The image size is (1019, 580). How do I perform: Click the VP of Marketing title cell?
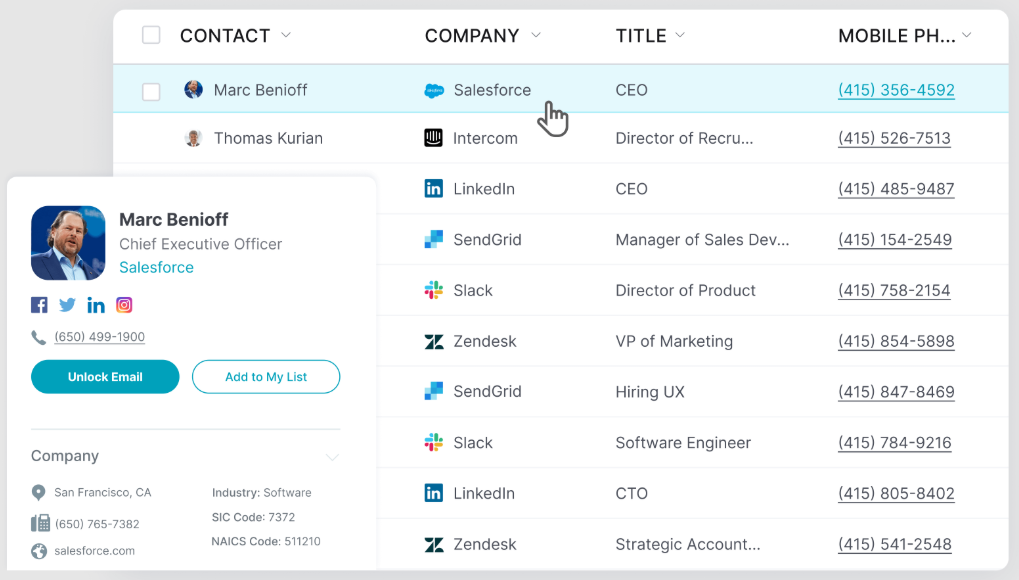674,341
